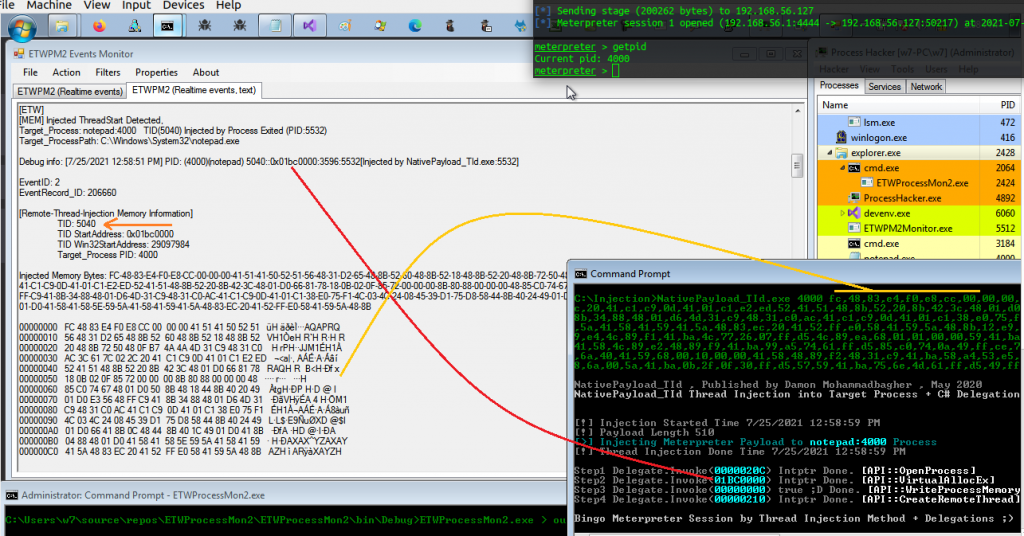The image size is (1024, 536).
Task: Click the network tool taskbar icon beside Firefox
Action: coord(135,26)
